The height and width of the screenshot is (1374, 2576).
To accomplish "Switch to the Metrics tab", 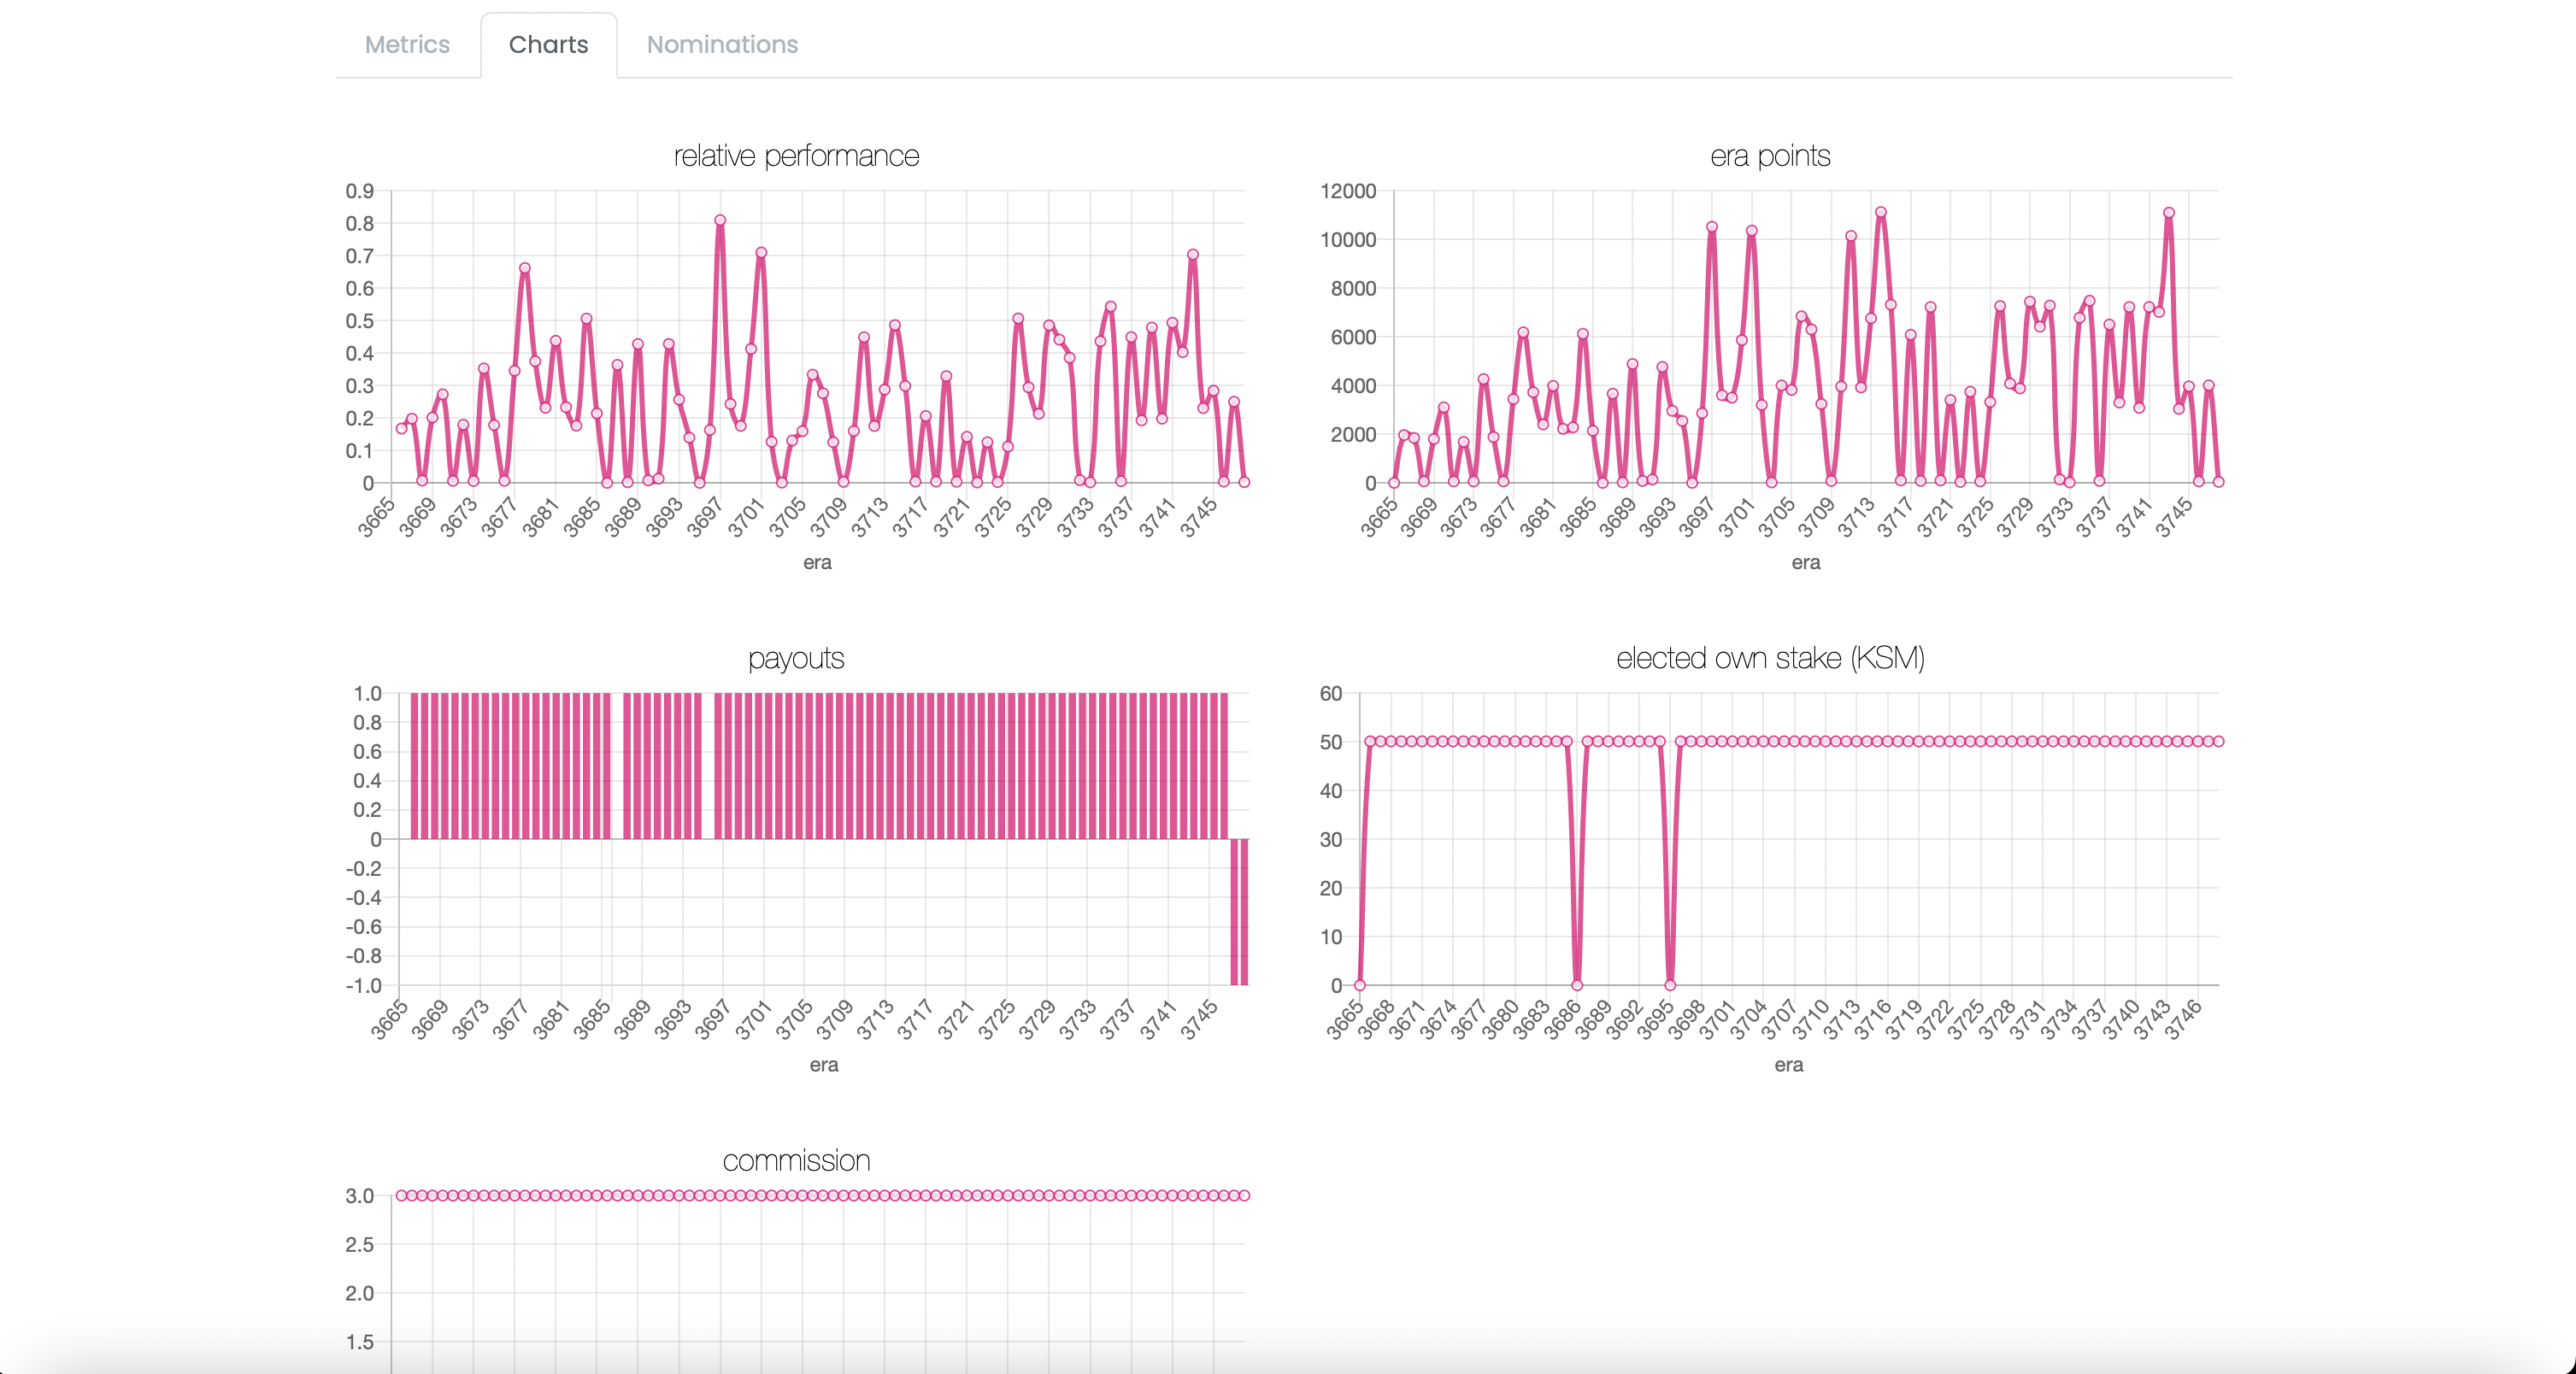I will (x=407, y=45).
